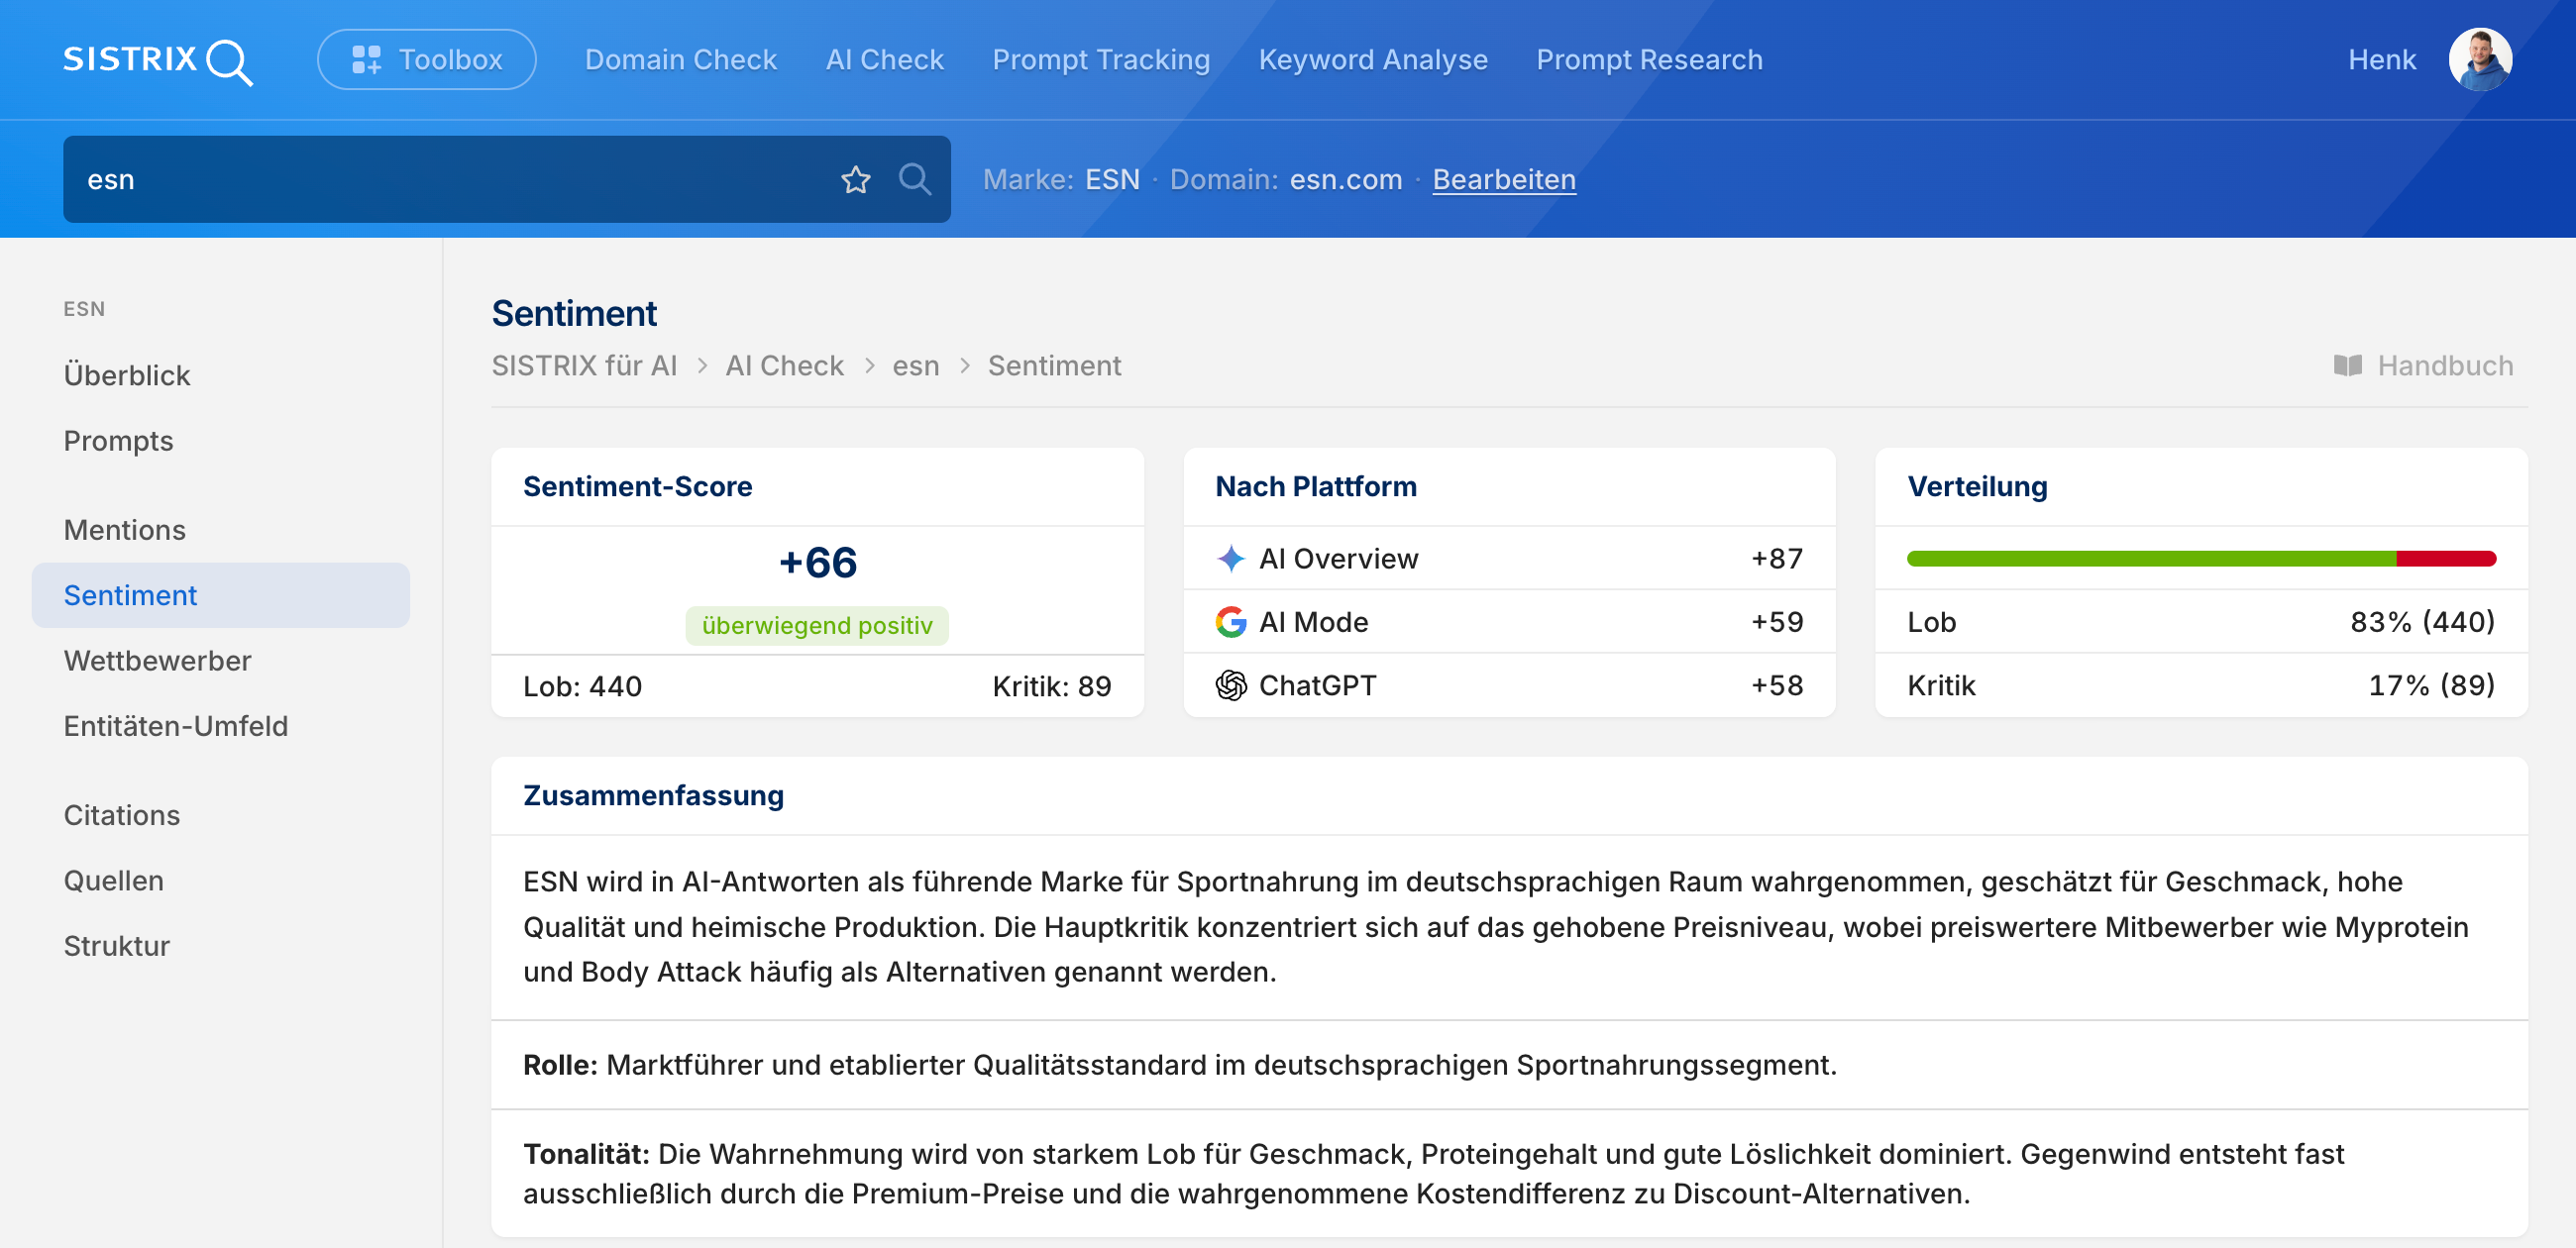Click the Marke: ESN label
This screenshot has height=1248, width=2576.
pos(1061,180)
